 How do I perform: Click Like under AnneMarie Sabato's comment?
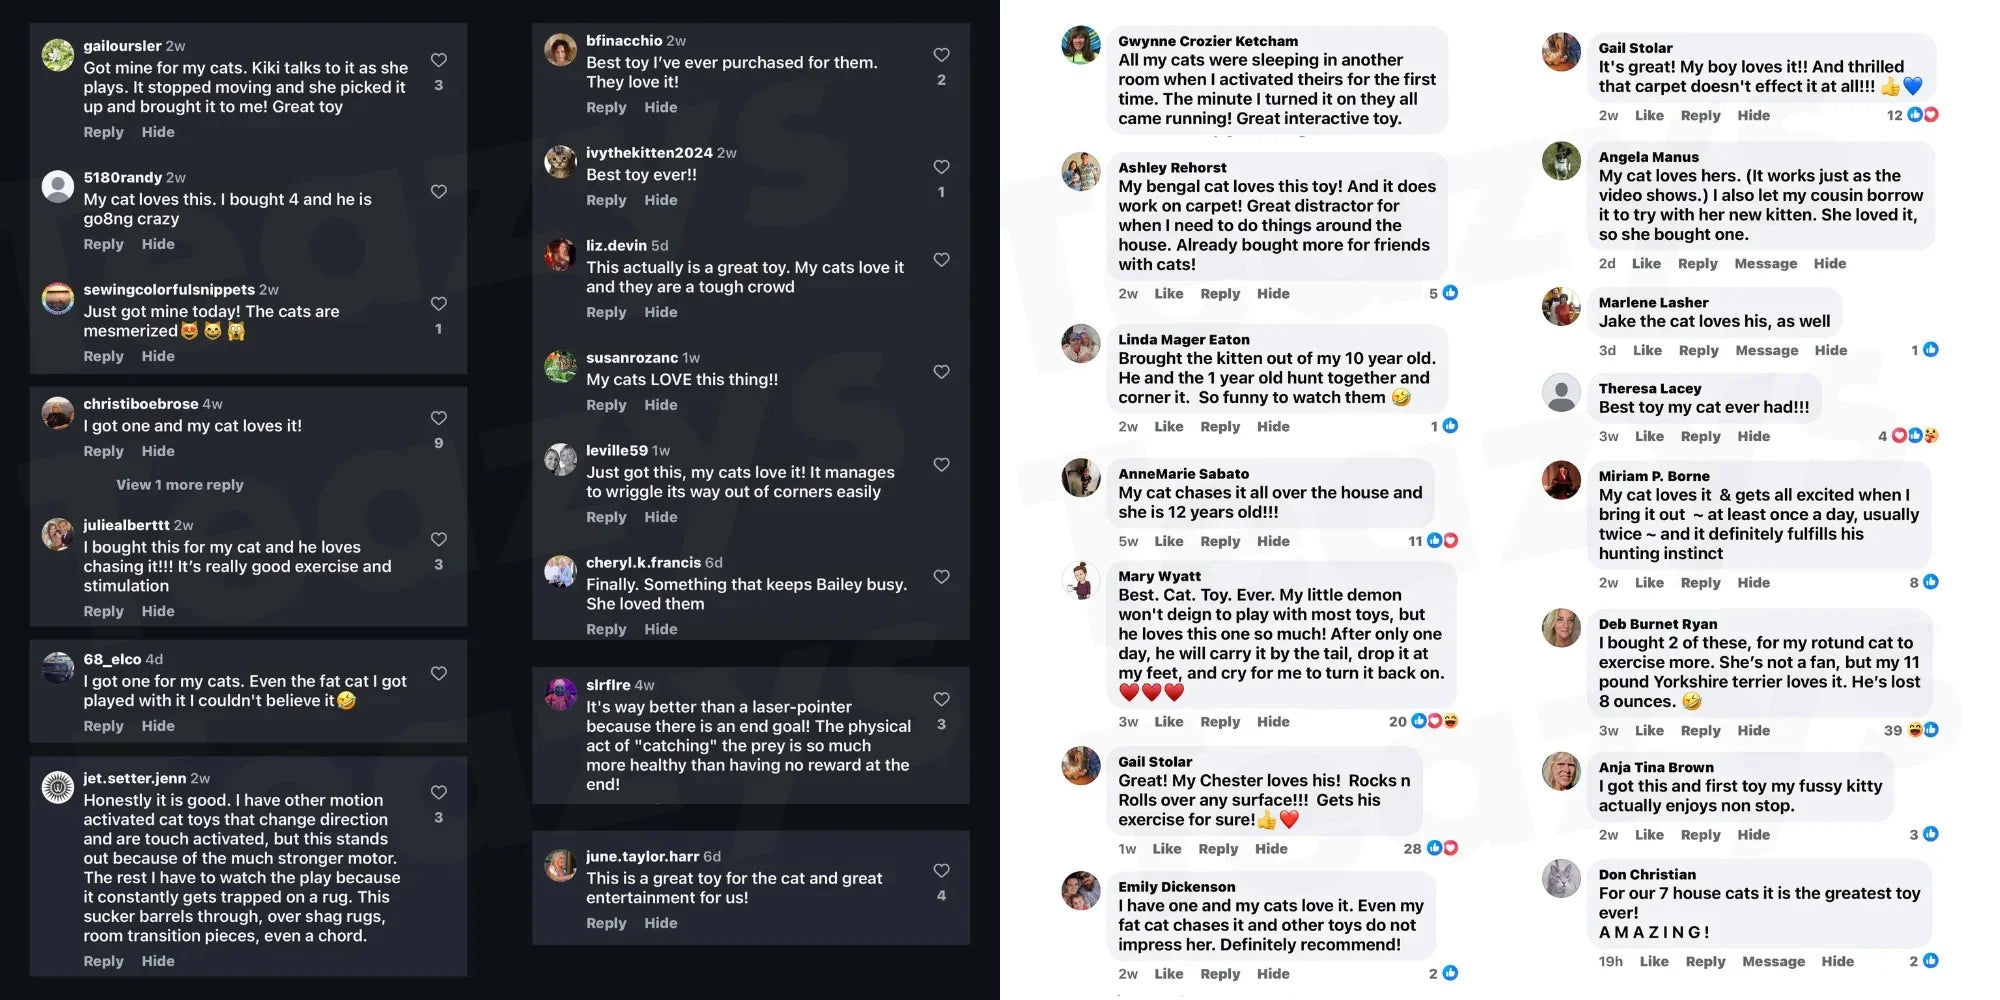(1168, 541)
